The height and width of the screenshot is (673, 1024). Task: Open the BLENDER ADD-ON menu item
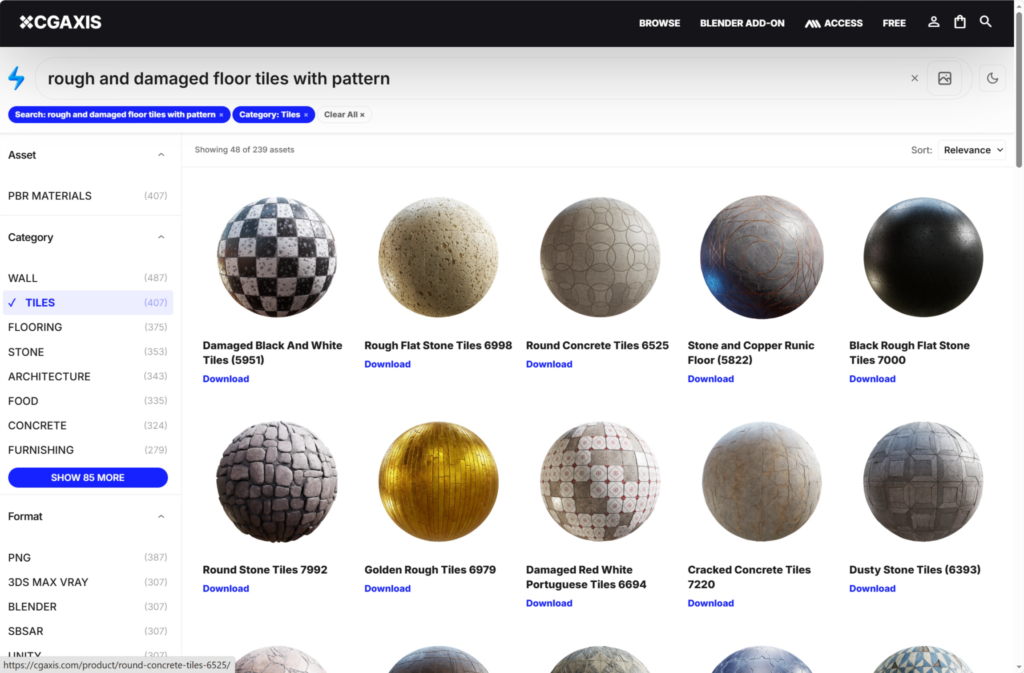click(742, 23)
